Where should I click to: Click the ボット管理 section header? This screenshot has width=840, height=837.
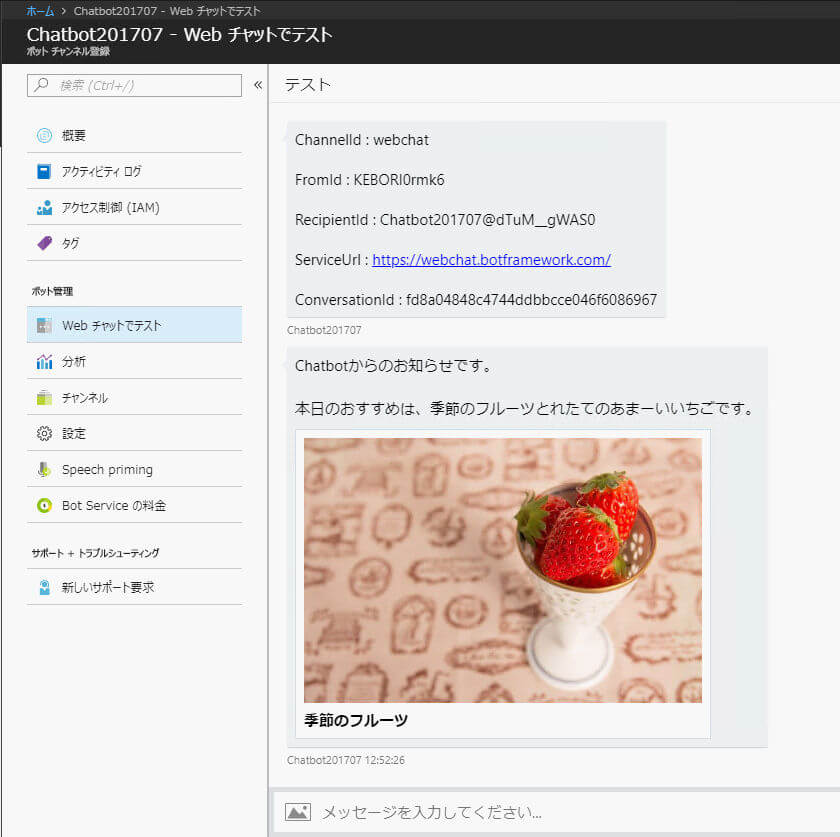52,291
